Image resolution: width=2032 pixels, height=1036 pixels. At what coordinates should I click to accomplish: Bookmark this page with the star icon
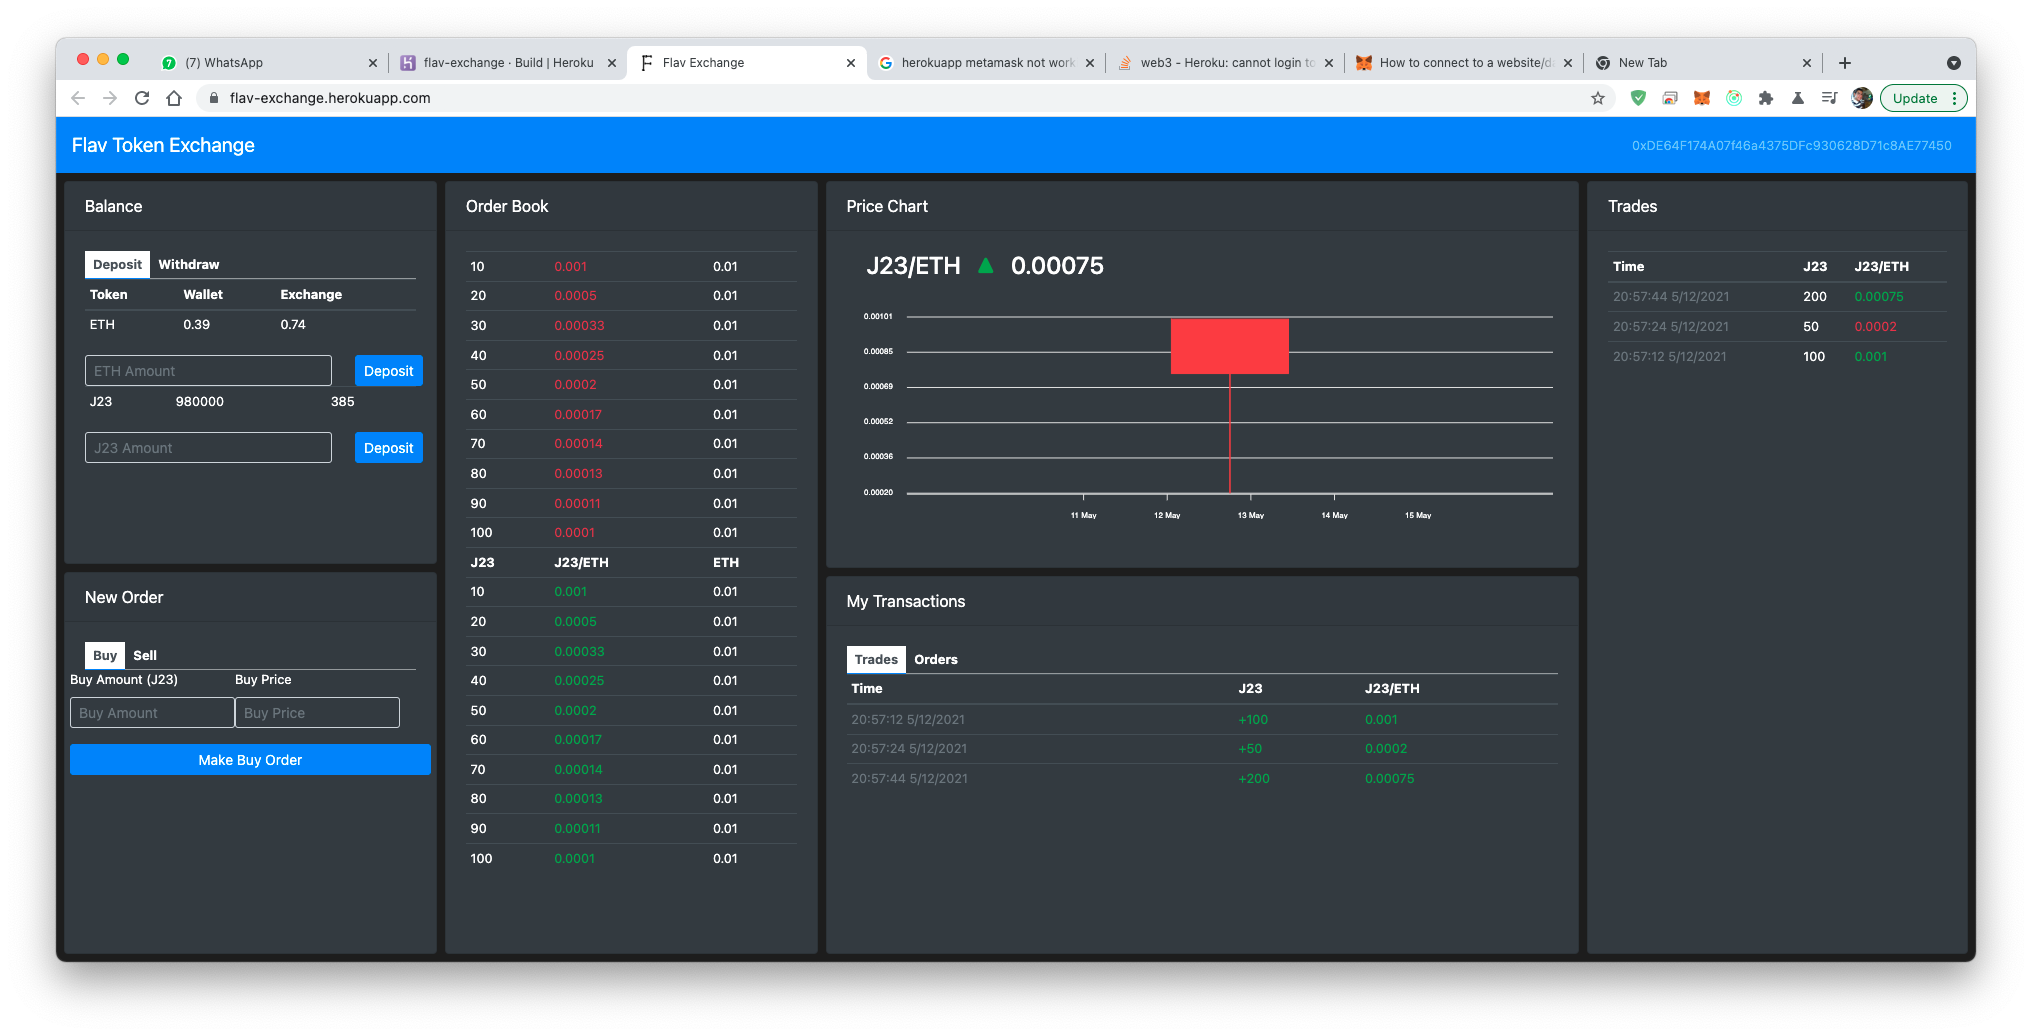tap(1599, 98)
